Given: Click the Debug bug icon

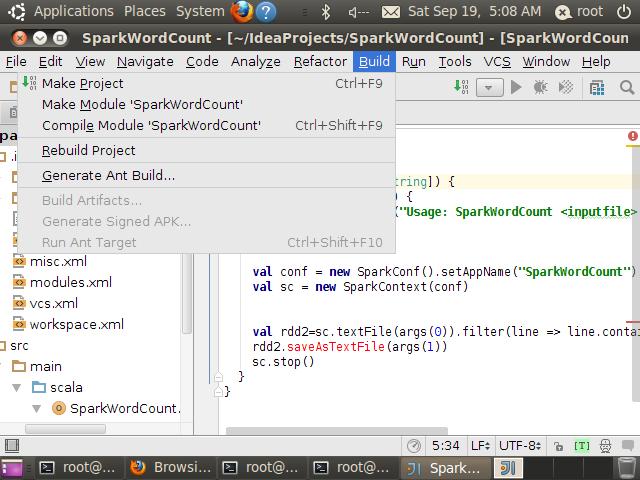Looking at the screenshot, I should pos(540,87).
